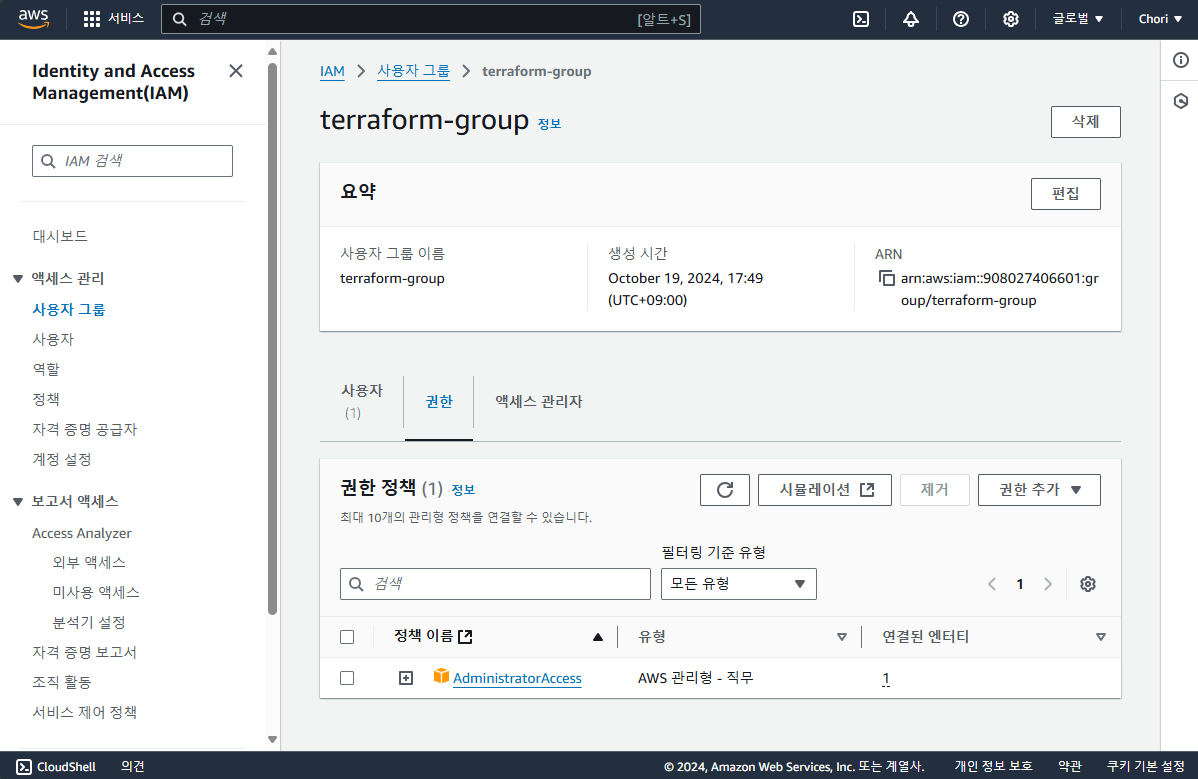Close the IAM navigation panel
The height and width of the screenshot is (779, 1198).
[x=236, y=71]
